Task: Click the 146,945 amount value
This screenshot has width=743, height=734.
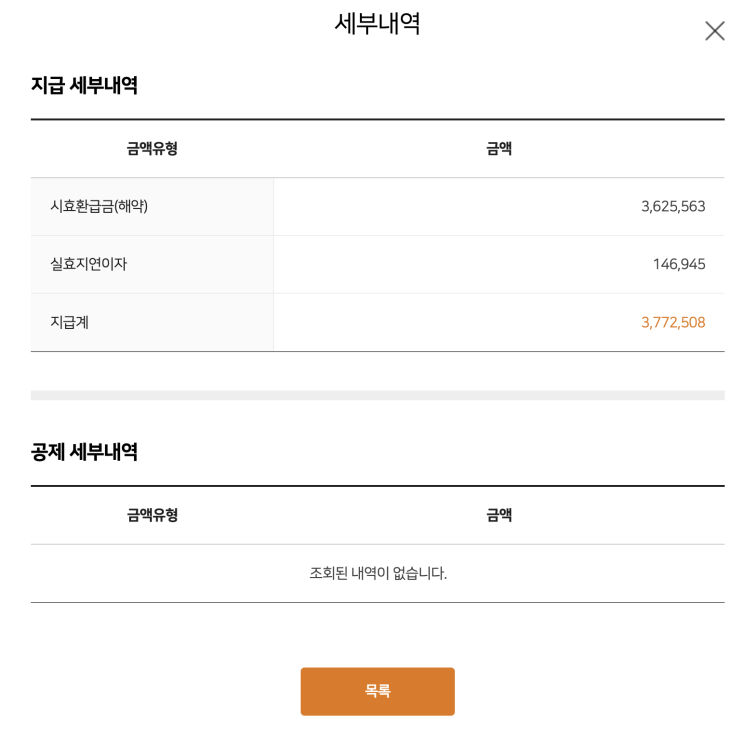Action: [x=678, y=264]
